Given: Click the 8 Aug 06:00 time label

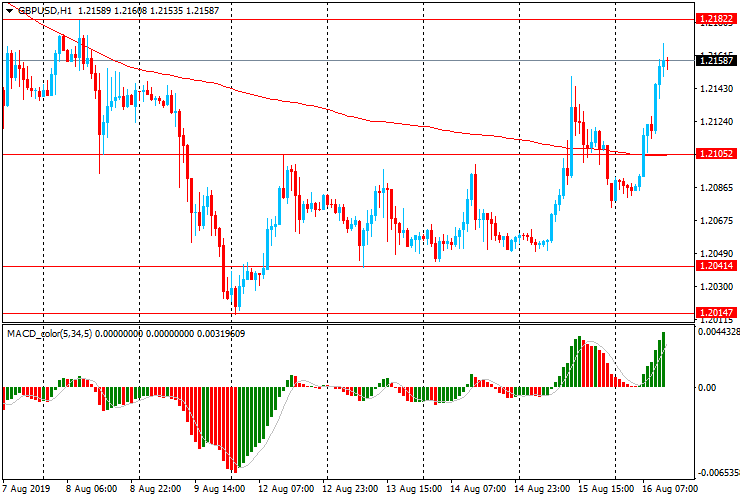Looking at the screenshot, I should [91, 489].
